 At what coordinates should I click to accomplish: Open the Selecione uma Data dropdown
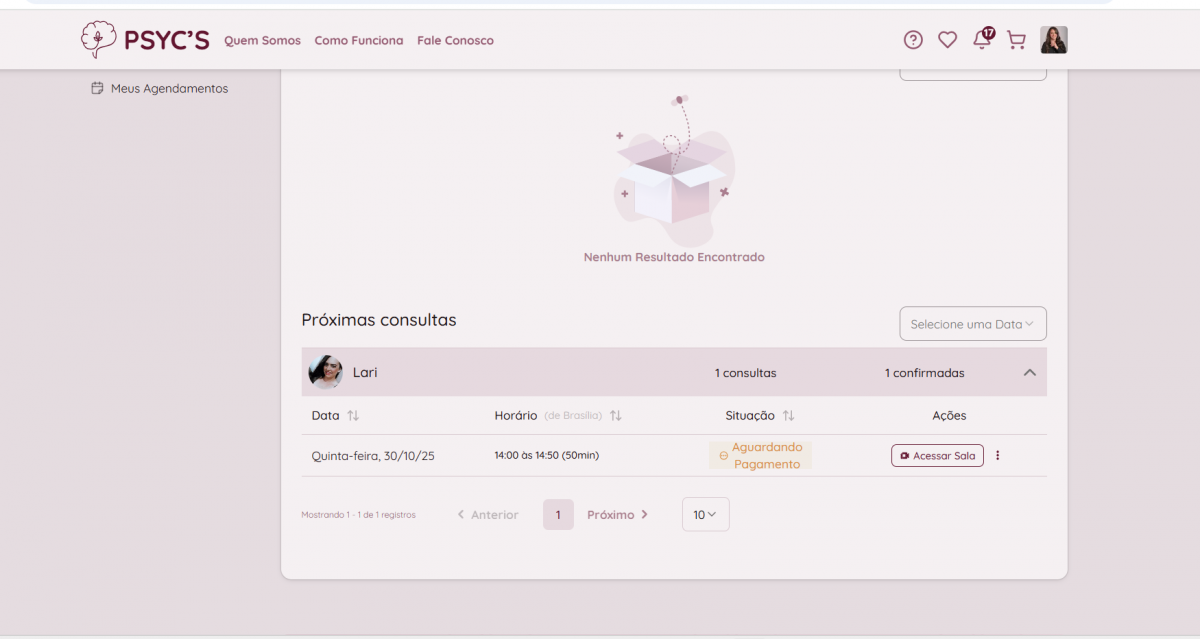972,324
